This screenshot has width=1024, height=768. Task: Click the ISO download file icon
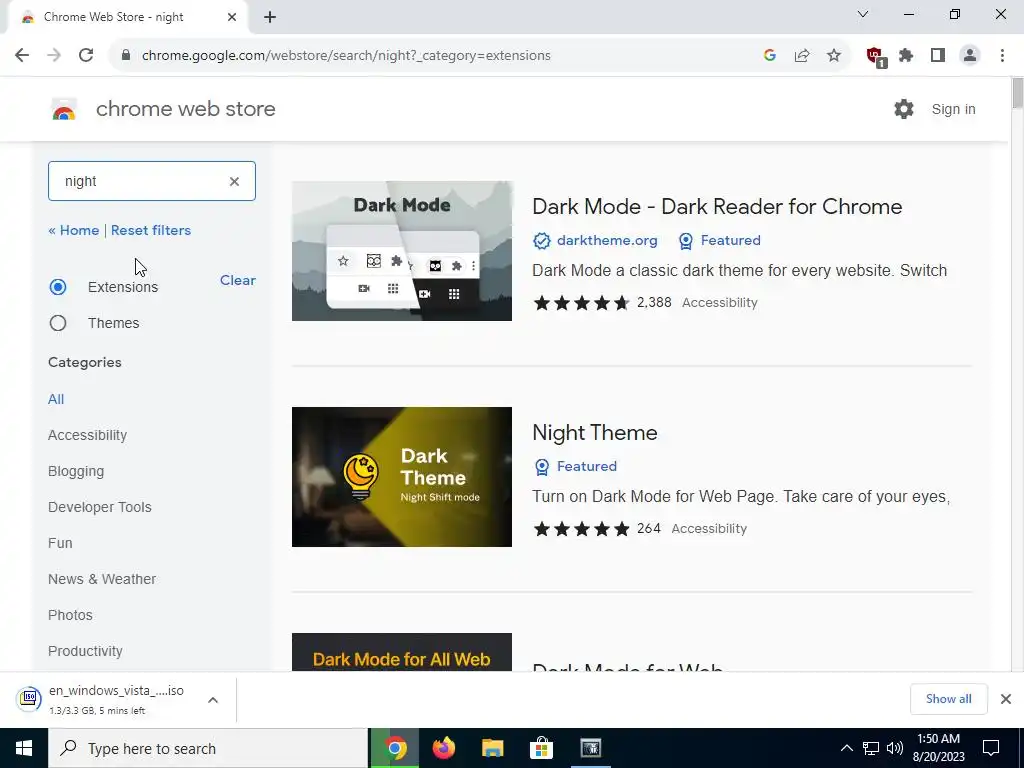[x=29, y=699]
